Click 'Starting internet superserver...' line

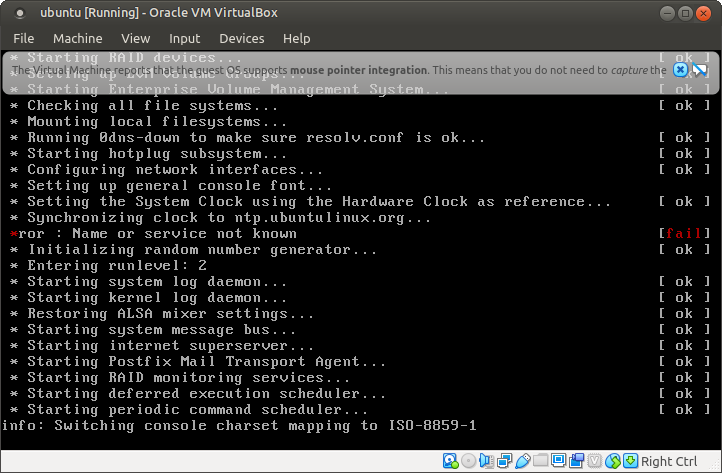click(162, 345)
